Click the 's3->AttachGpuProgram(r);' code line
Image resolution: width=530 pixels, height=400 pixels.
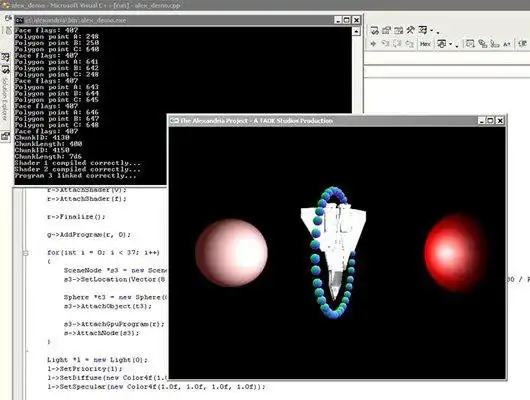(114, 324)
